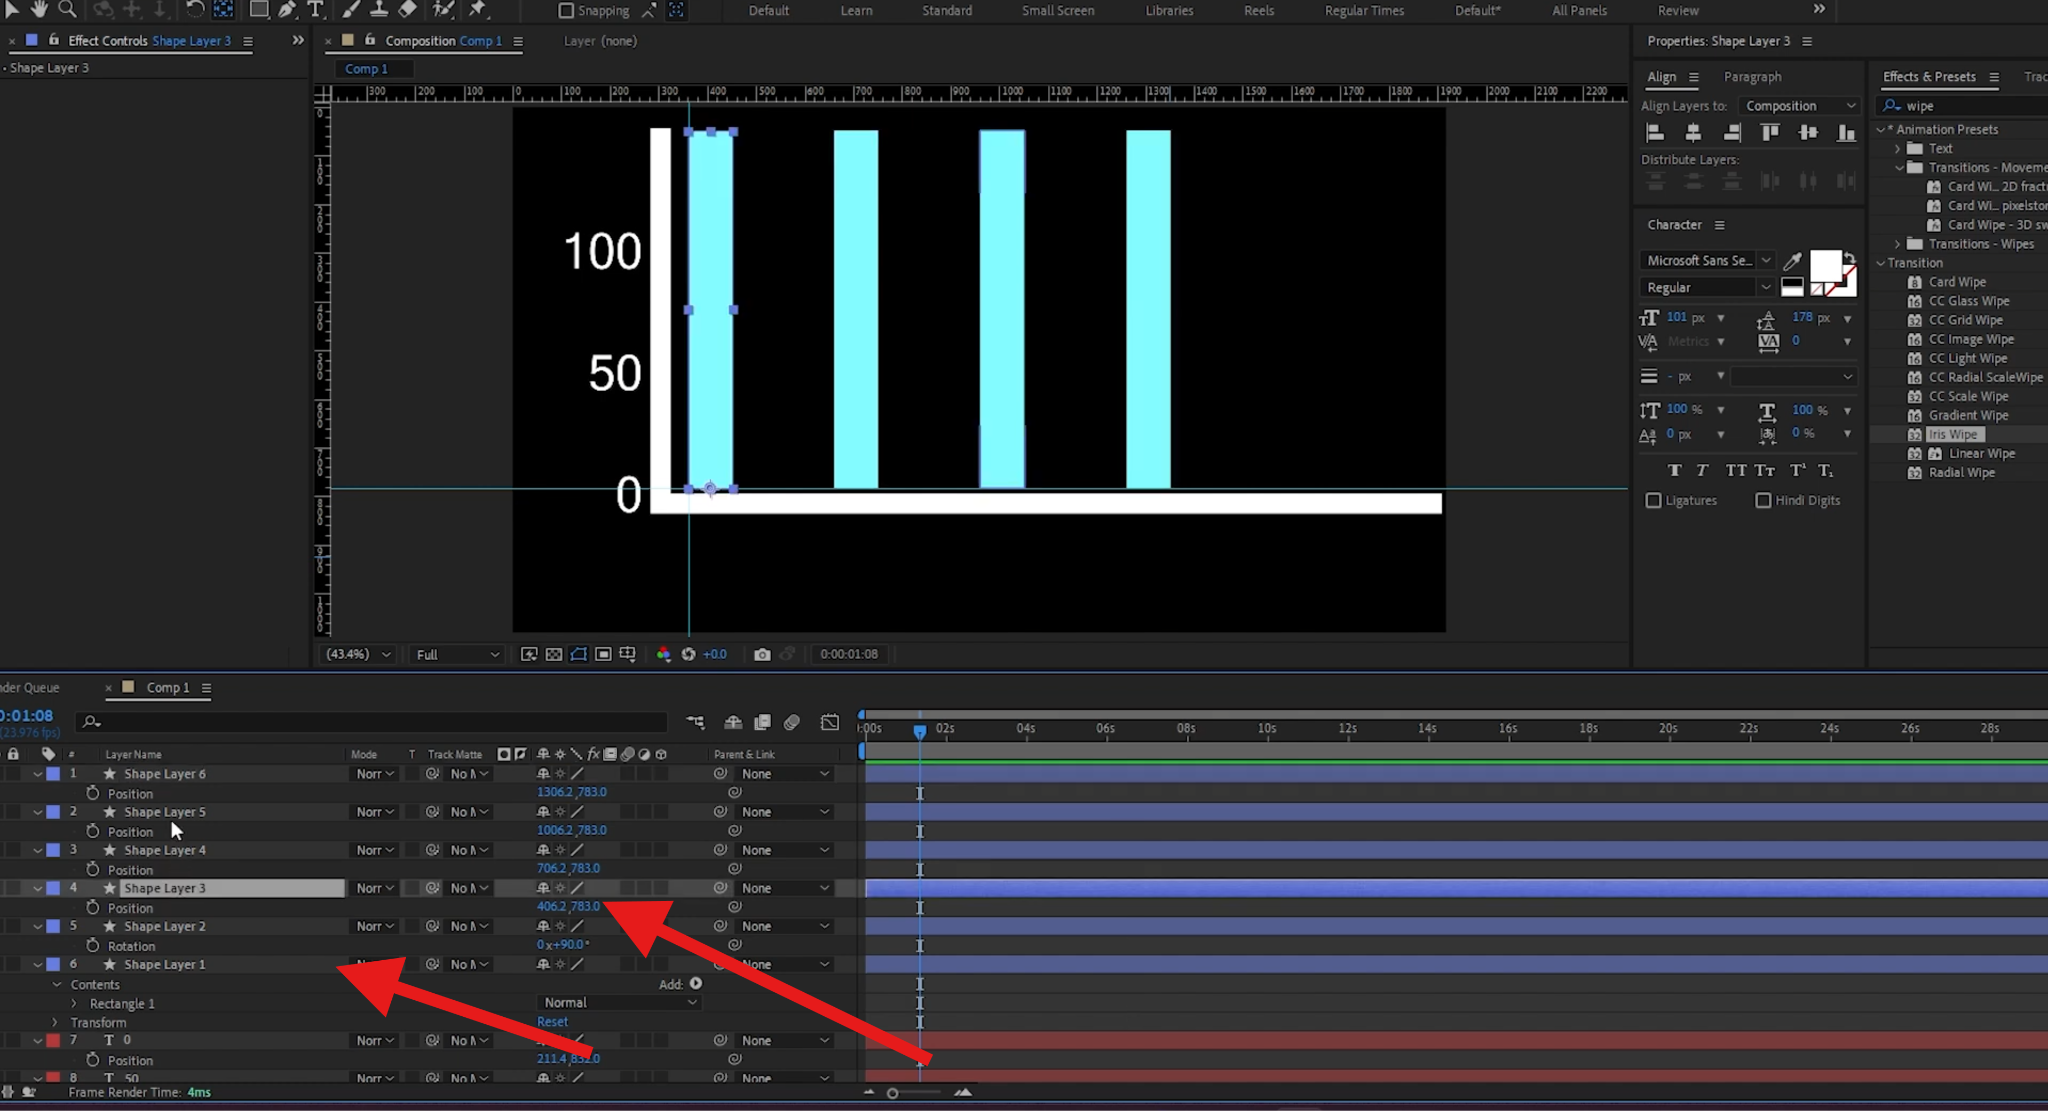Open the magnification ratio dropdown showing 43.4%
Viewport: 2048px width, 1111px height.
tap(355, 654)
